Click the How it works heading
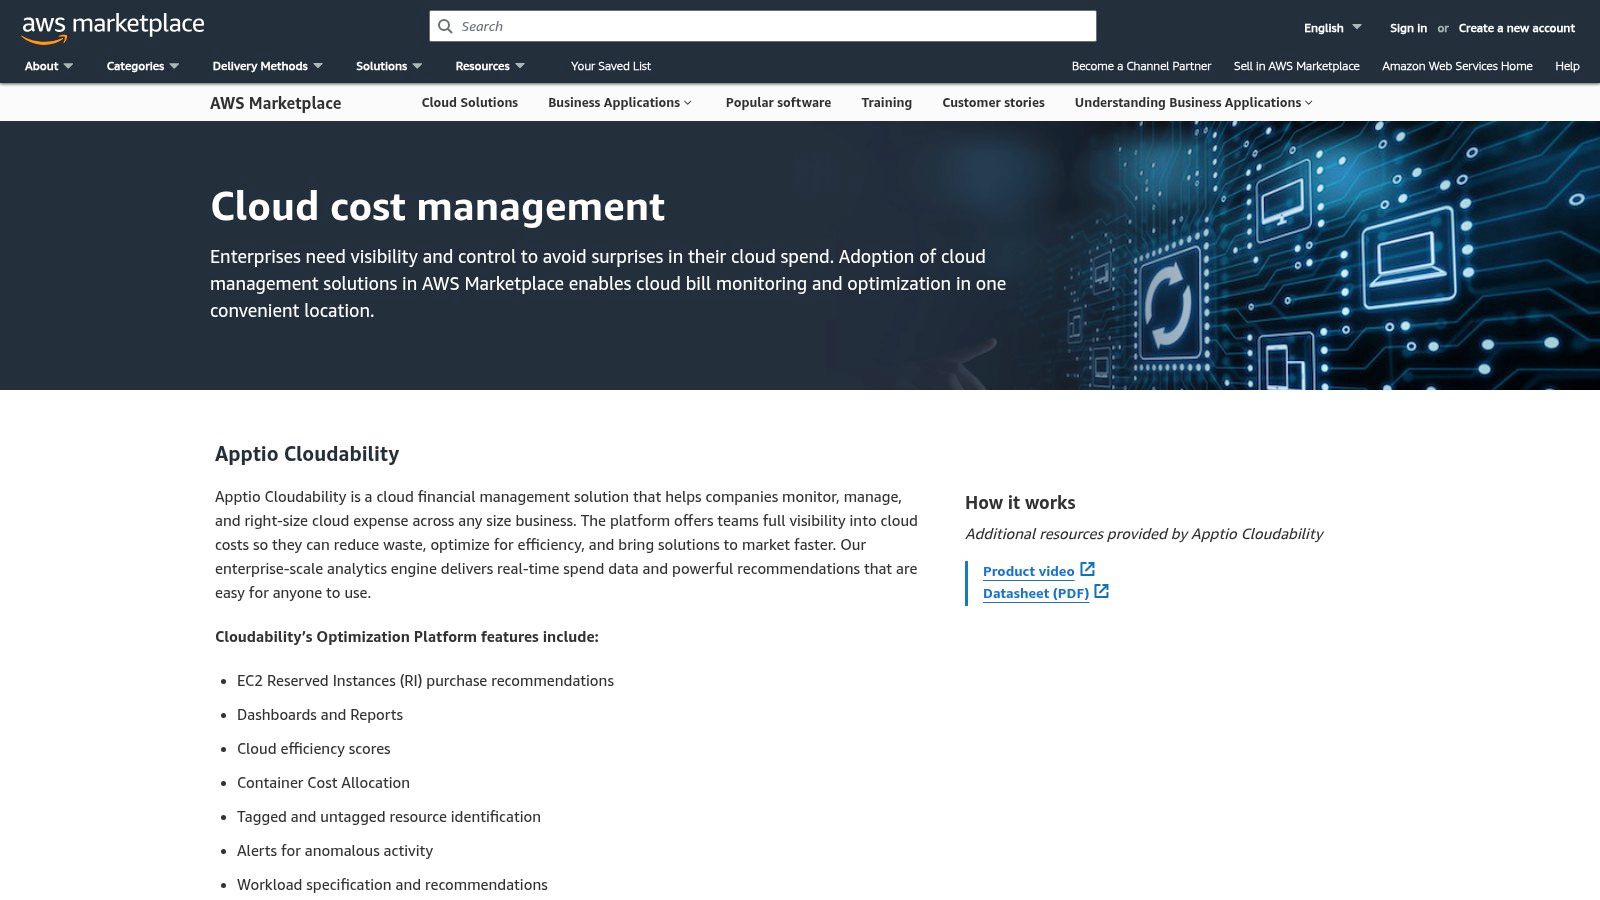Viewport: 1600px width, 900px height. click(x=1020, y=503)
